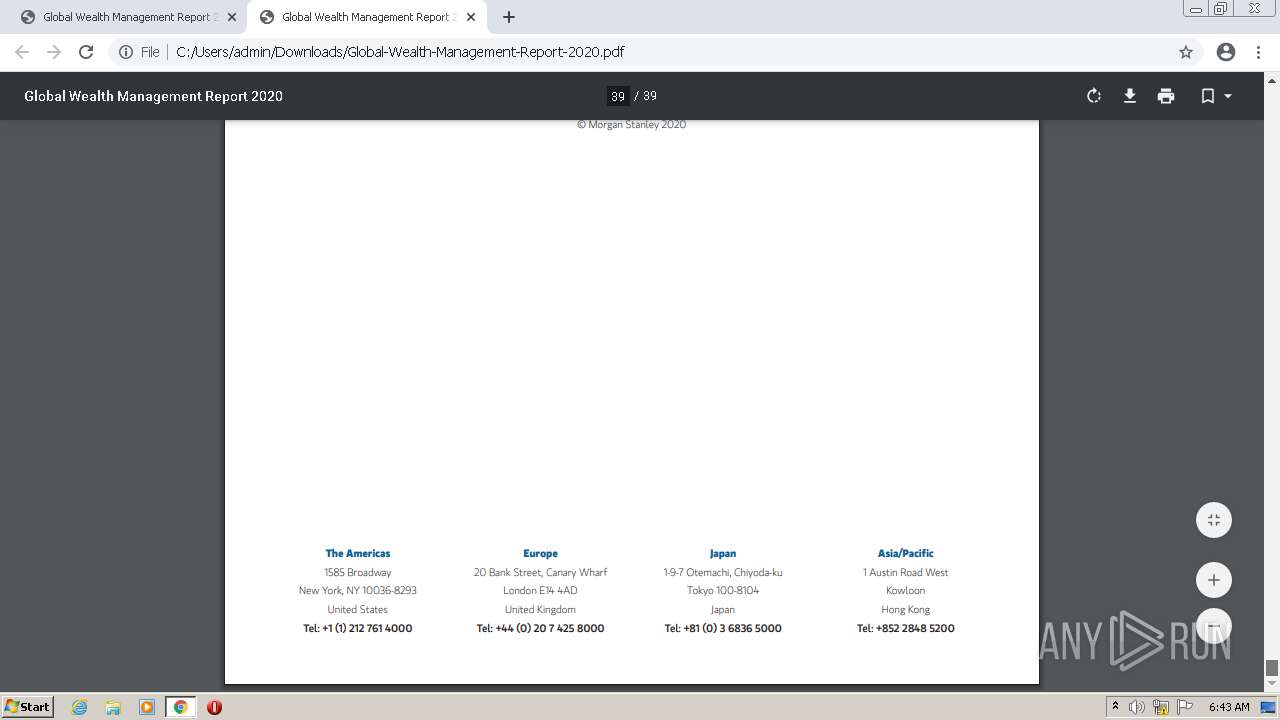
Task: Click the network tray icon
Action: (x=1161, y=707)
